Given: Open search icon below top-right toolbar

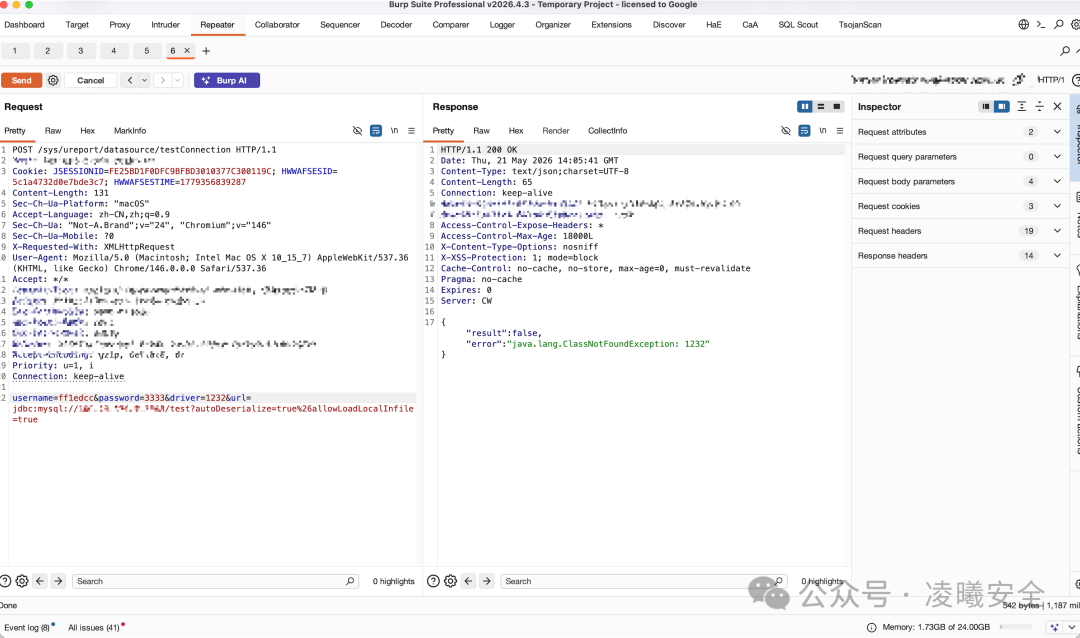Looking at the screenshot, I should point(1065,51).
